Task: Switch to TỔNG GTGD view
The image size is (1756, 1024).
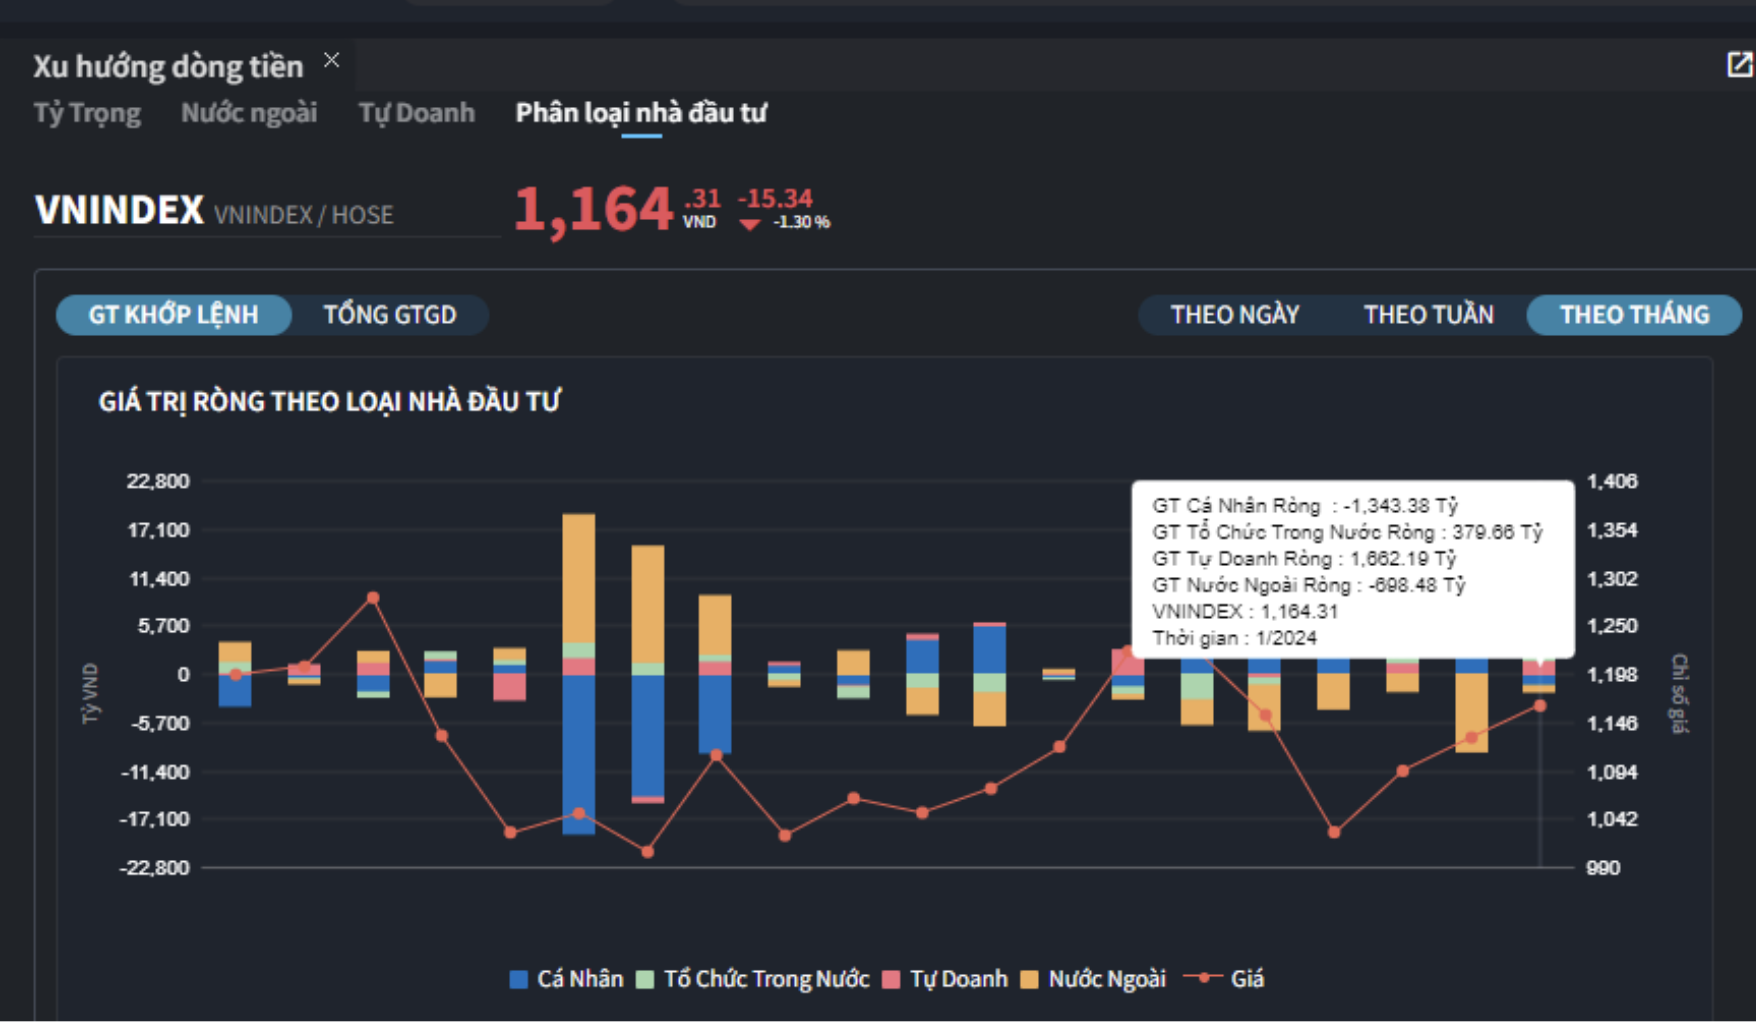Action: [x=390, y=315]
